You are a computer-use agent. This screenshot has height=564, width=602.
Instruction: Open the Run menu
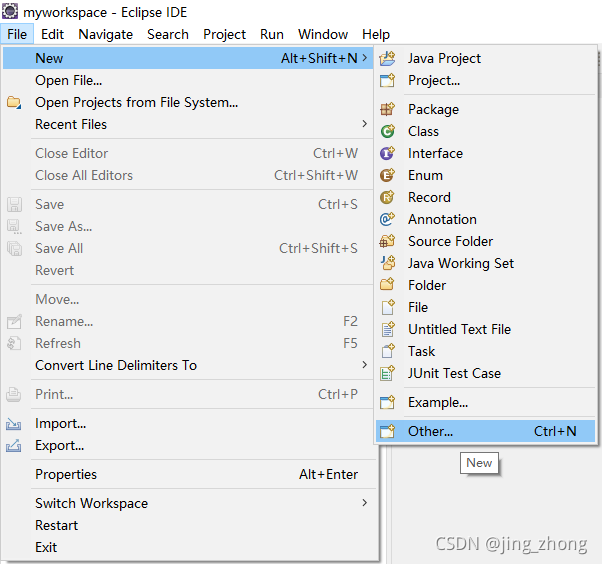pyautogui.click(x=272, y=34)
